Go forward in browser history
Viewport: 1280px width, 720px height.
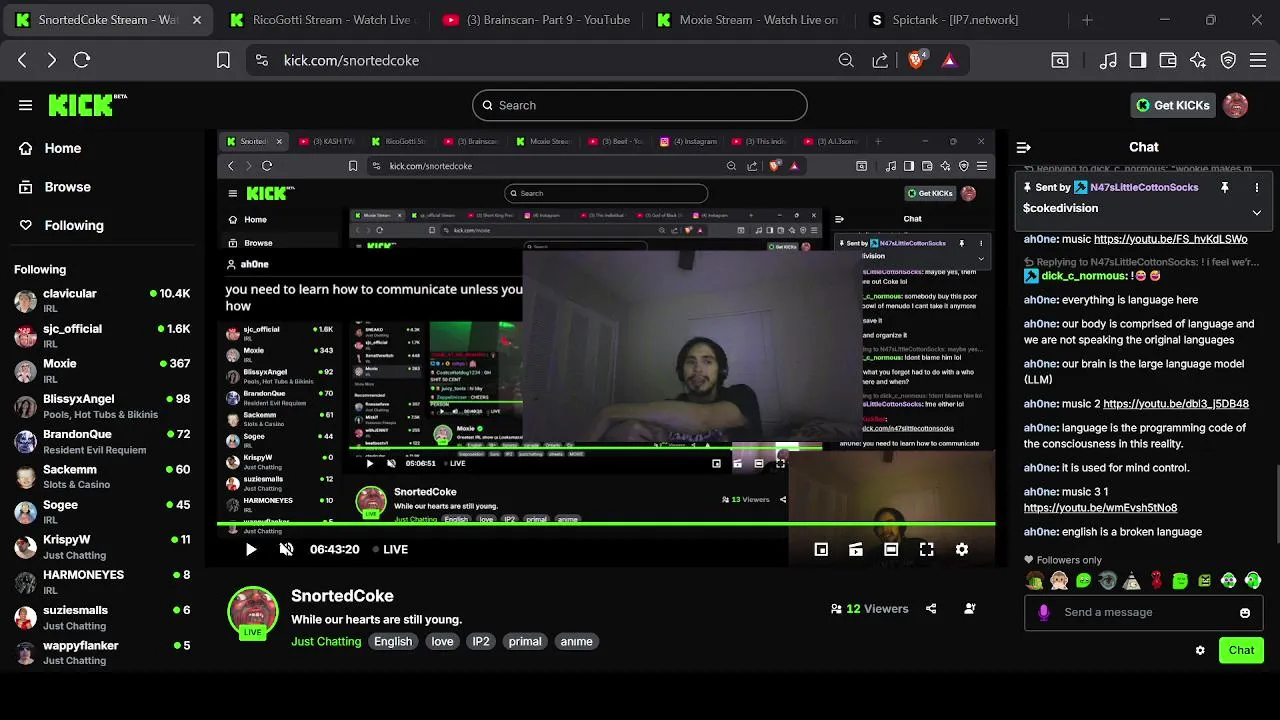point(52,60)
